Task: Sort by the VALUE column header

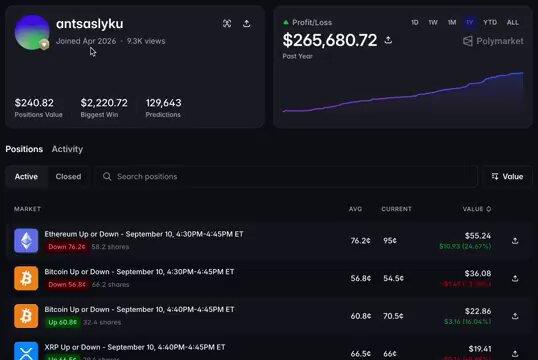Action: (x=477, y=209)
